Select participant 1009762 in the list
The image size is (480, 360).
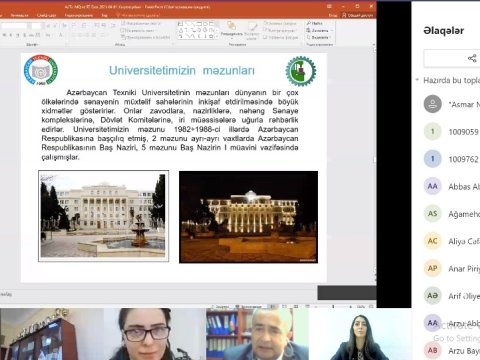(452, 159)
